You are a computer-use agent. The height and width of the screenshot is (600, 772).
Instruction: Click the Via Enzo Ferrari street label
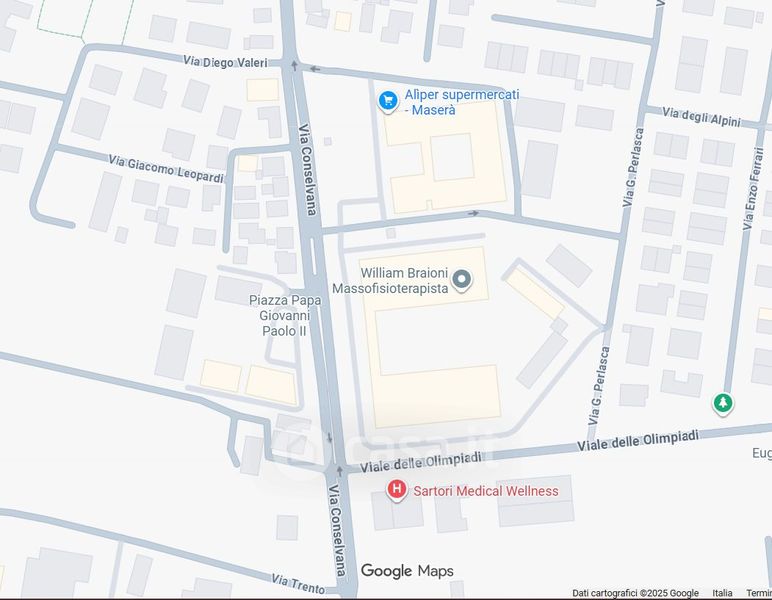click(752, 189)
